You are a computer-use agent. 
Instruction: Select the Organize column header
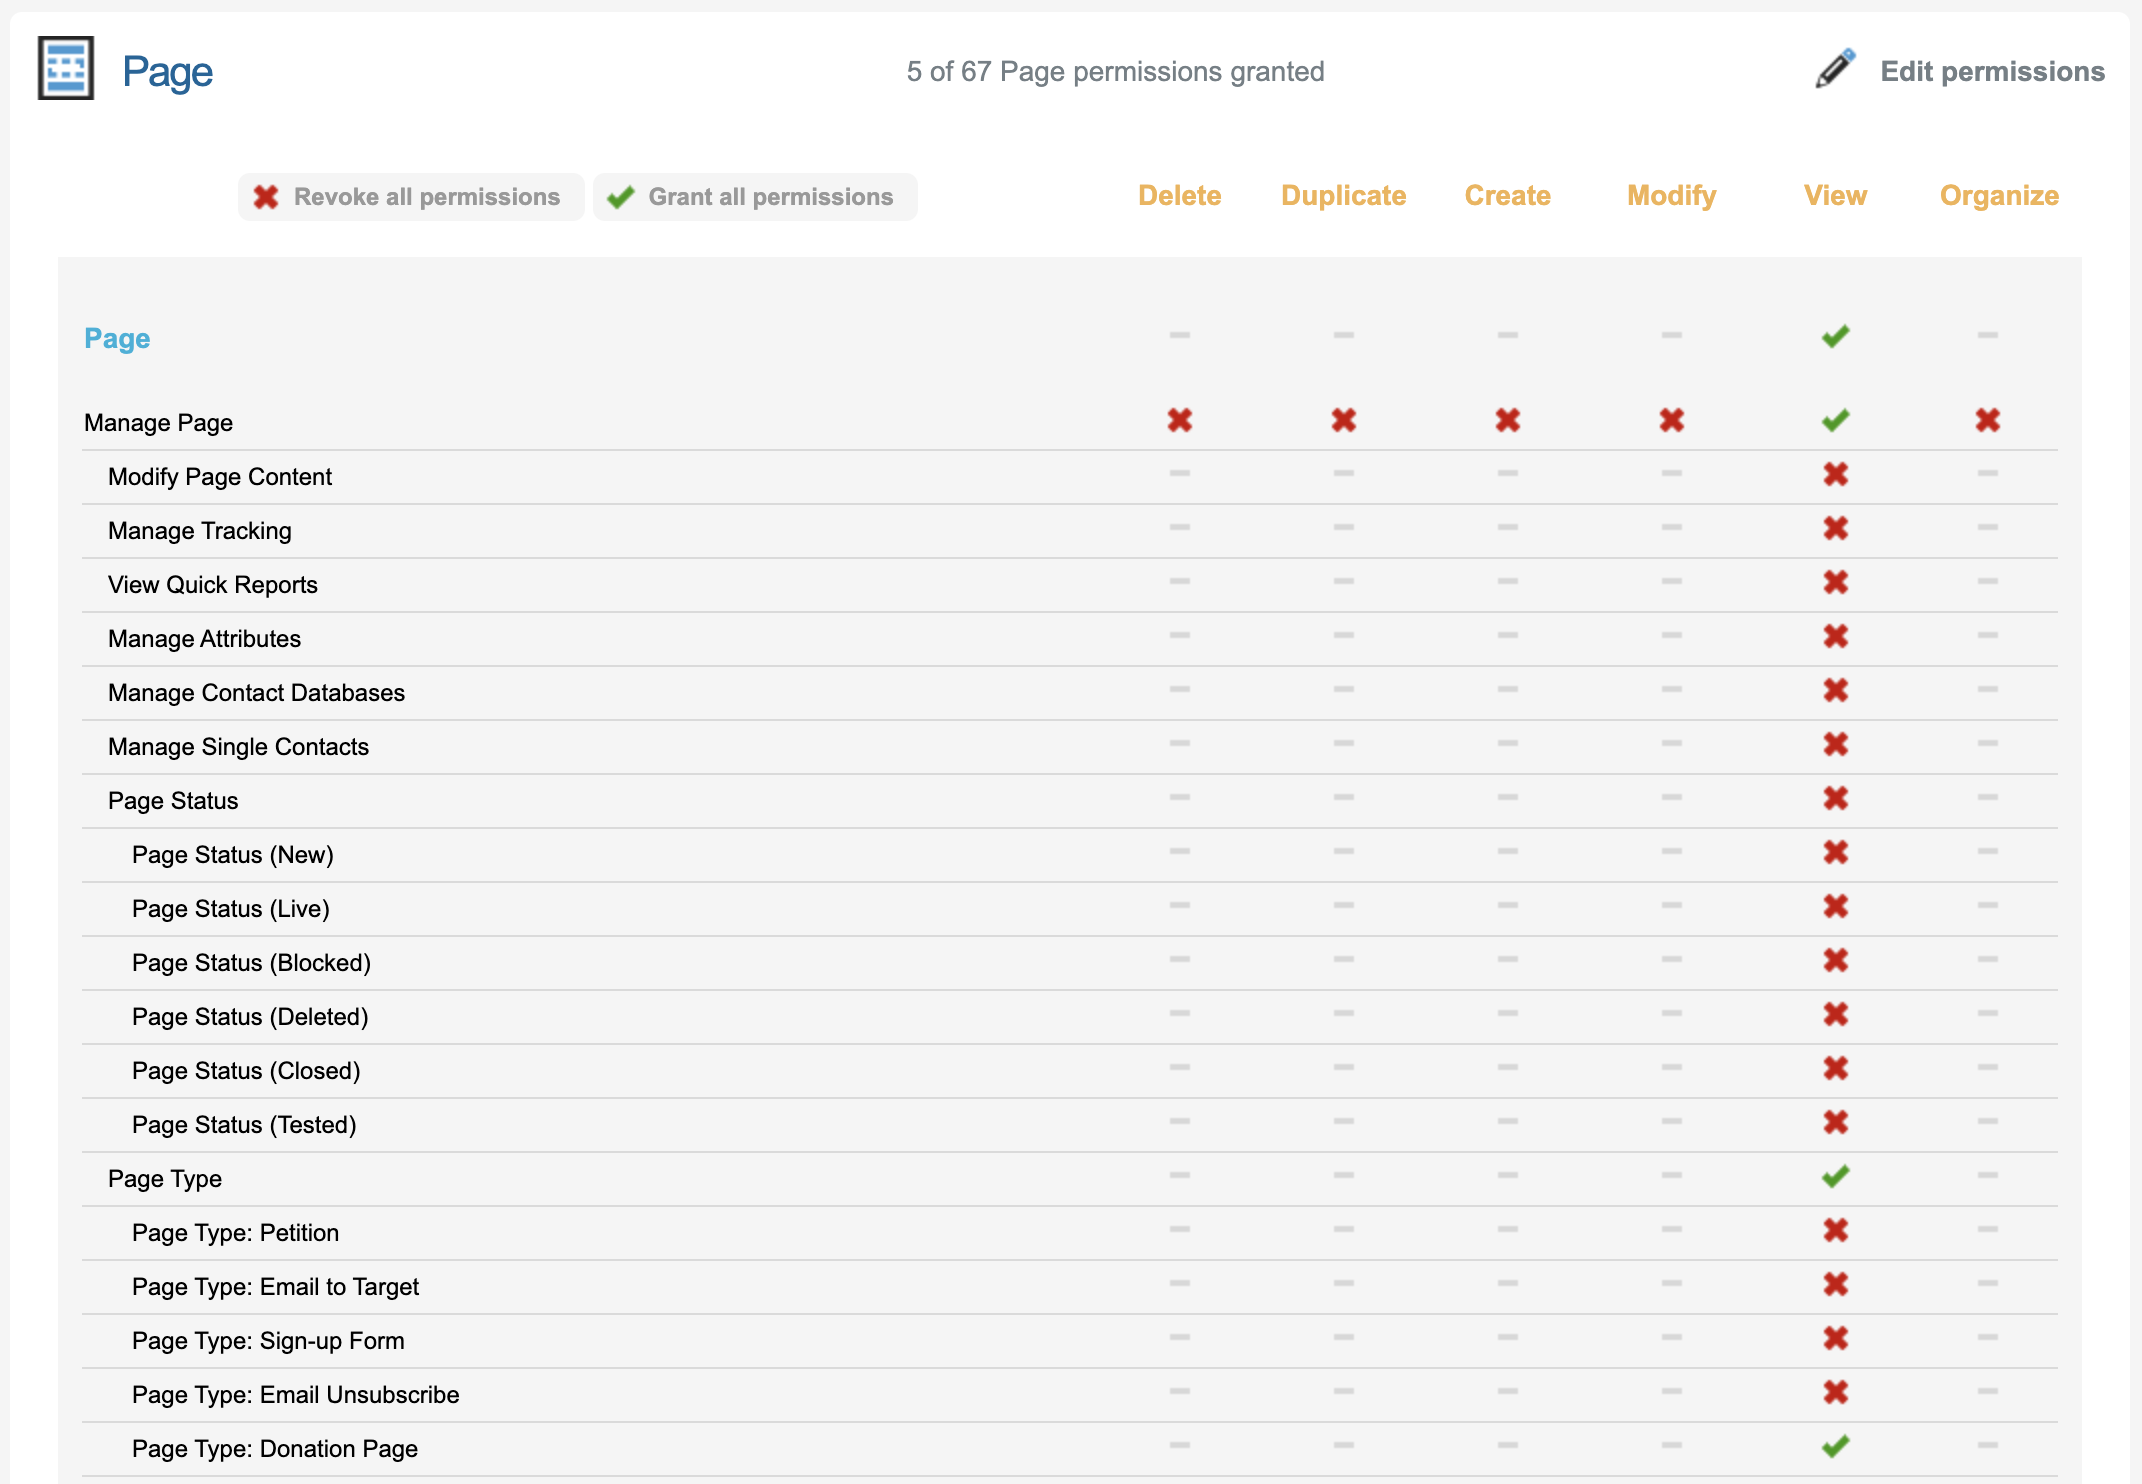tap(1998, 195)
